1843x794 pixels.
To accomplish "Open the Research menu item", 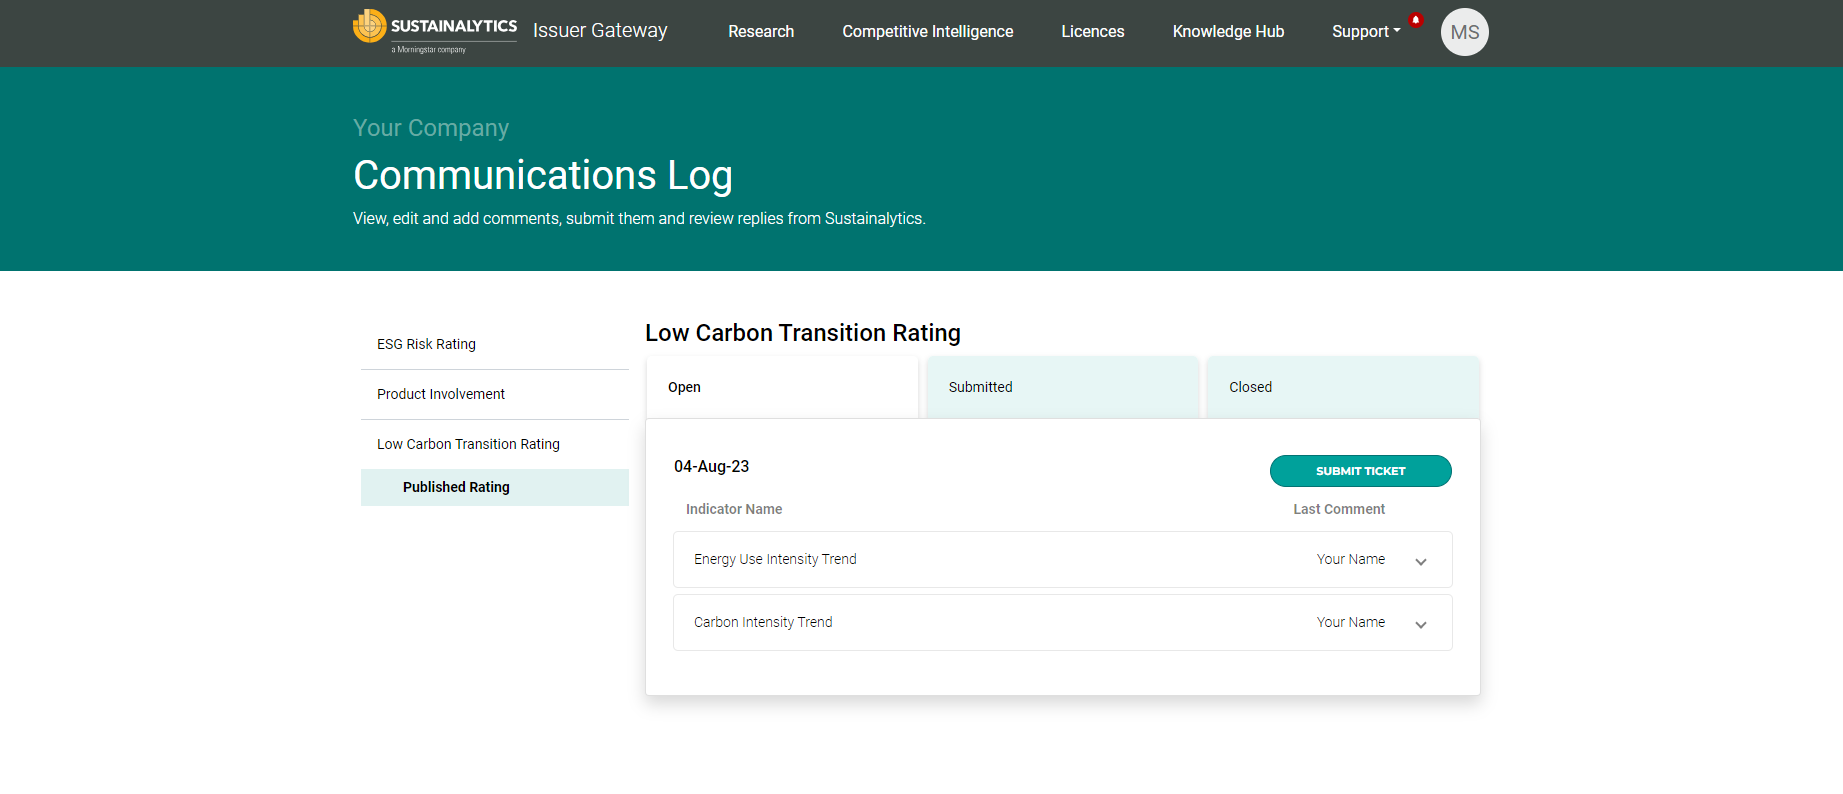I will 761,31.
